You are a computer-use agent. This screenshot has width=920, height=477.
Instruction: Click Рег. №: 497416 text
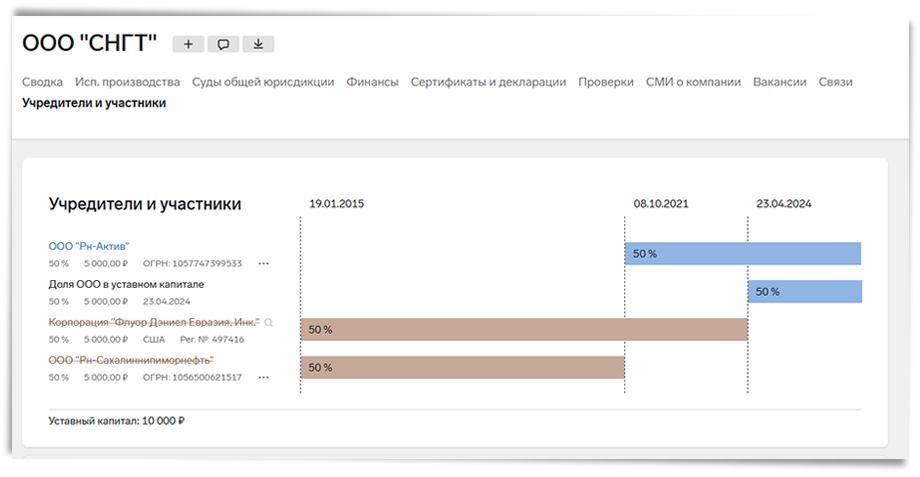pos(212,340)
